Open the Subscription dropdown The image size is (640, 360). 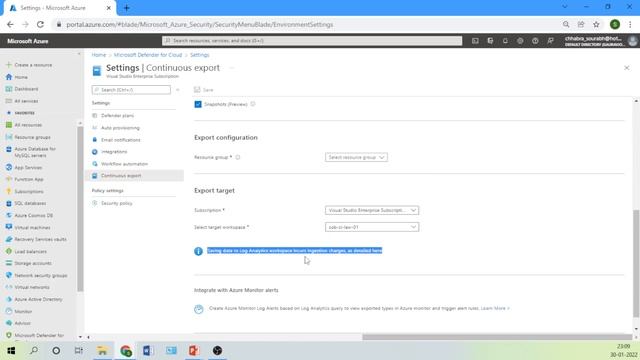coord(372,210)
